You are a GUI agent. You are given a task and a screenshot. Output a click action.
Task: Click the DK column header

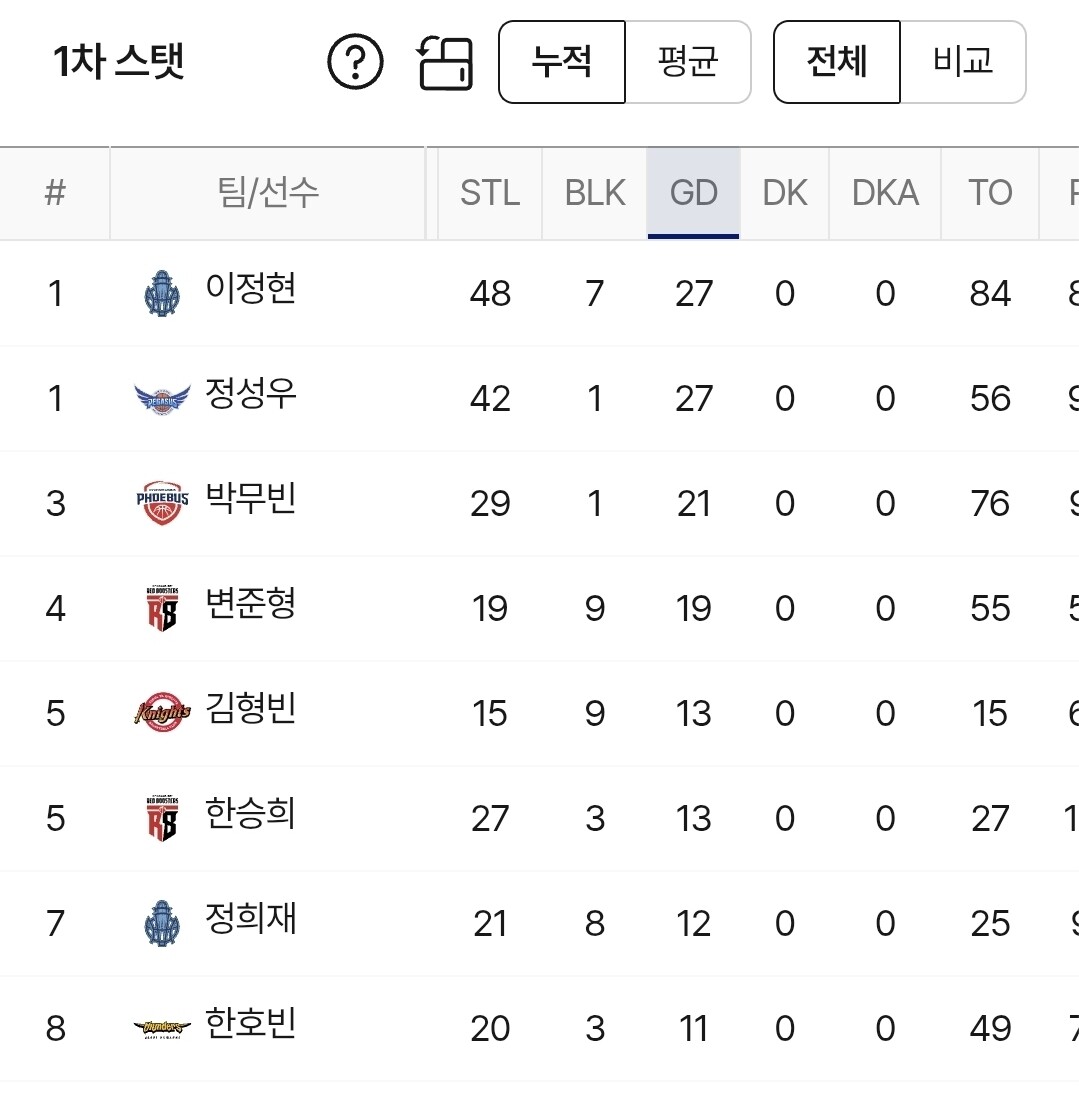(x=785, y=193)
